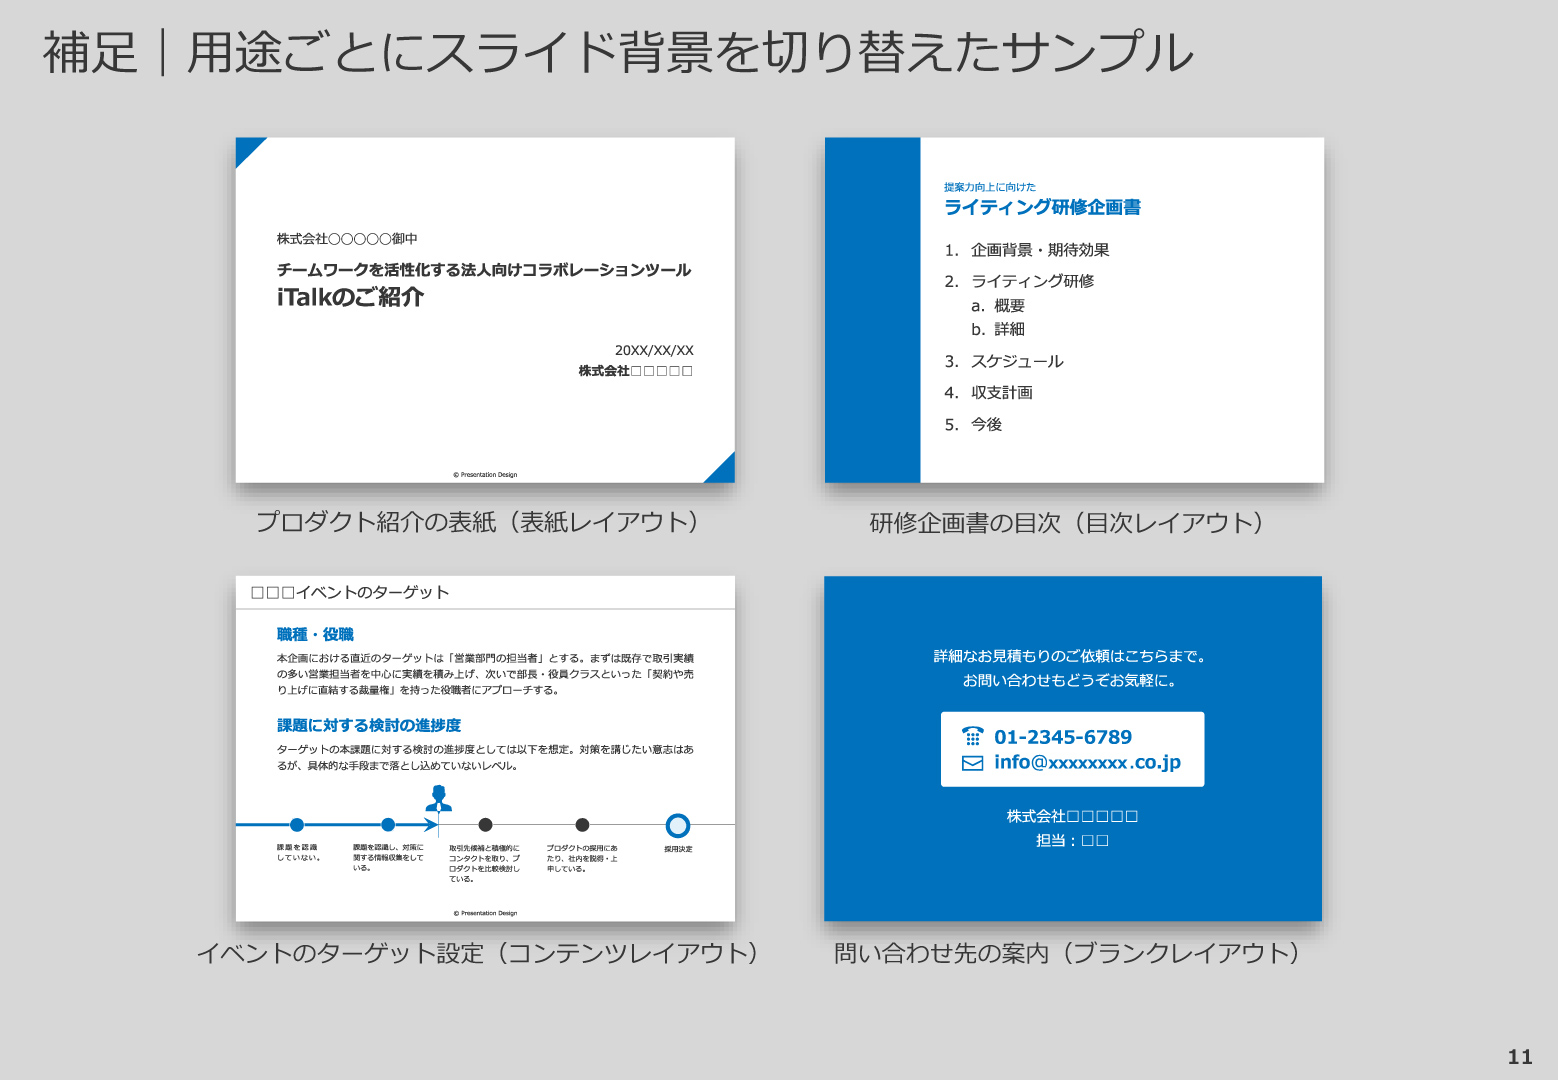1558x1080 pixels.
Task: Click the blue heading 職種・役職
Action: click(315, 634)
